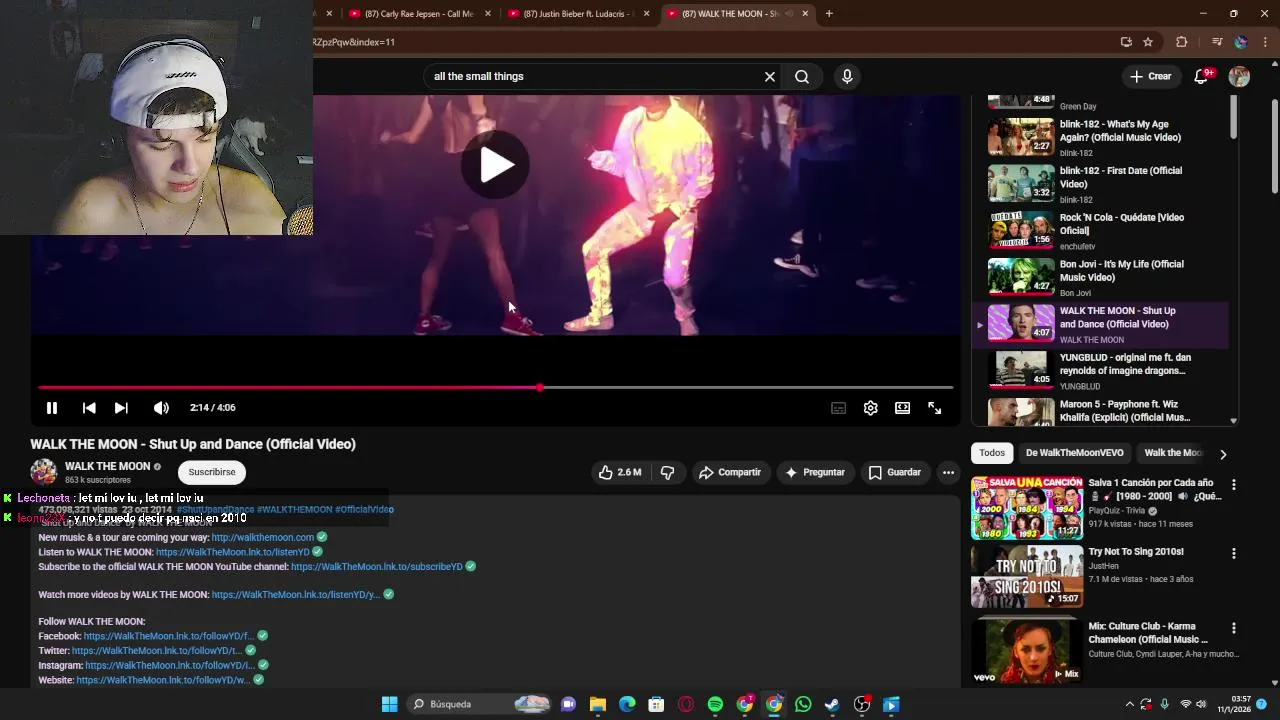Skip to next video in playlist
The height and width of the screenshot is (720, 1280).
(x=121, y=408)
